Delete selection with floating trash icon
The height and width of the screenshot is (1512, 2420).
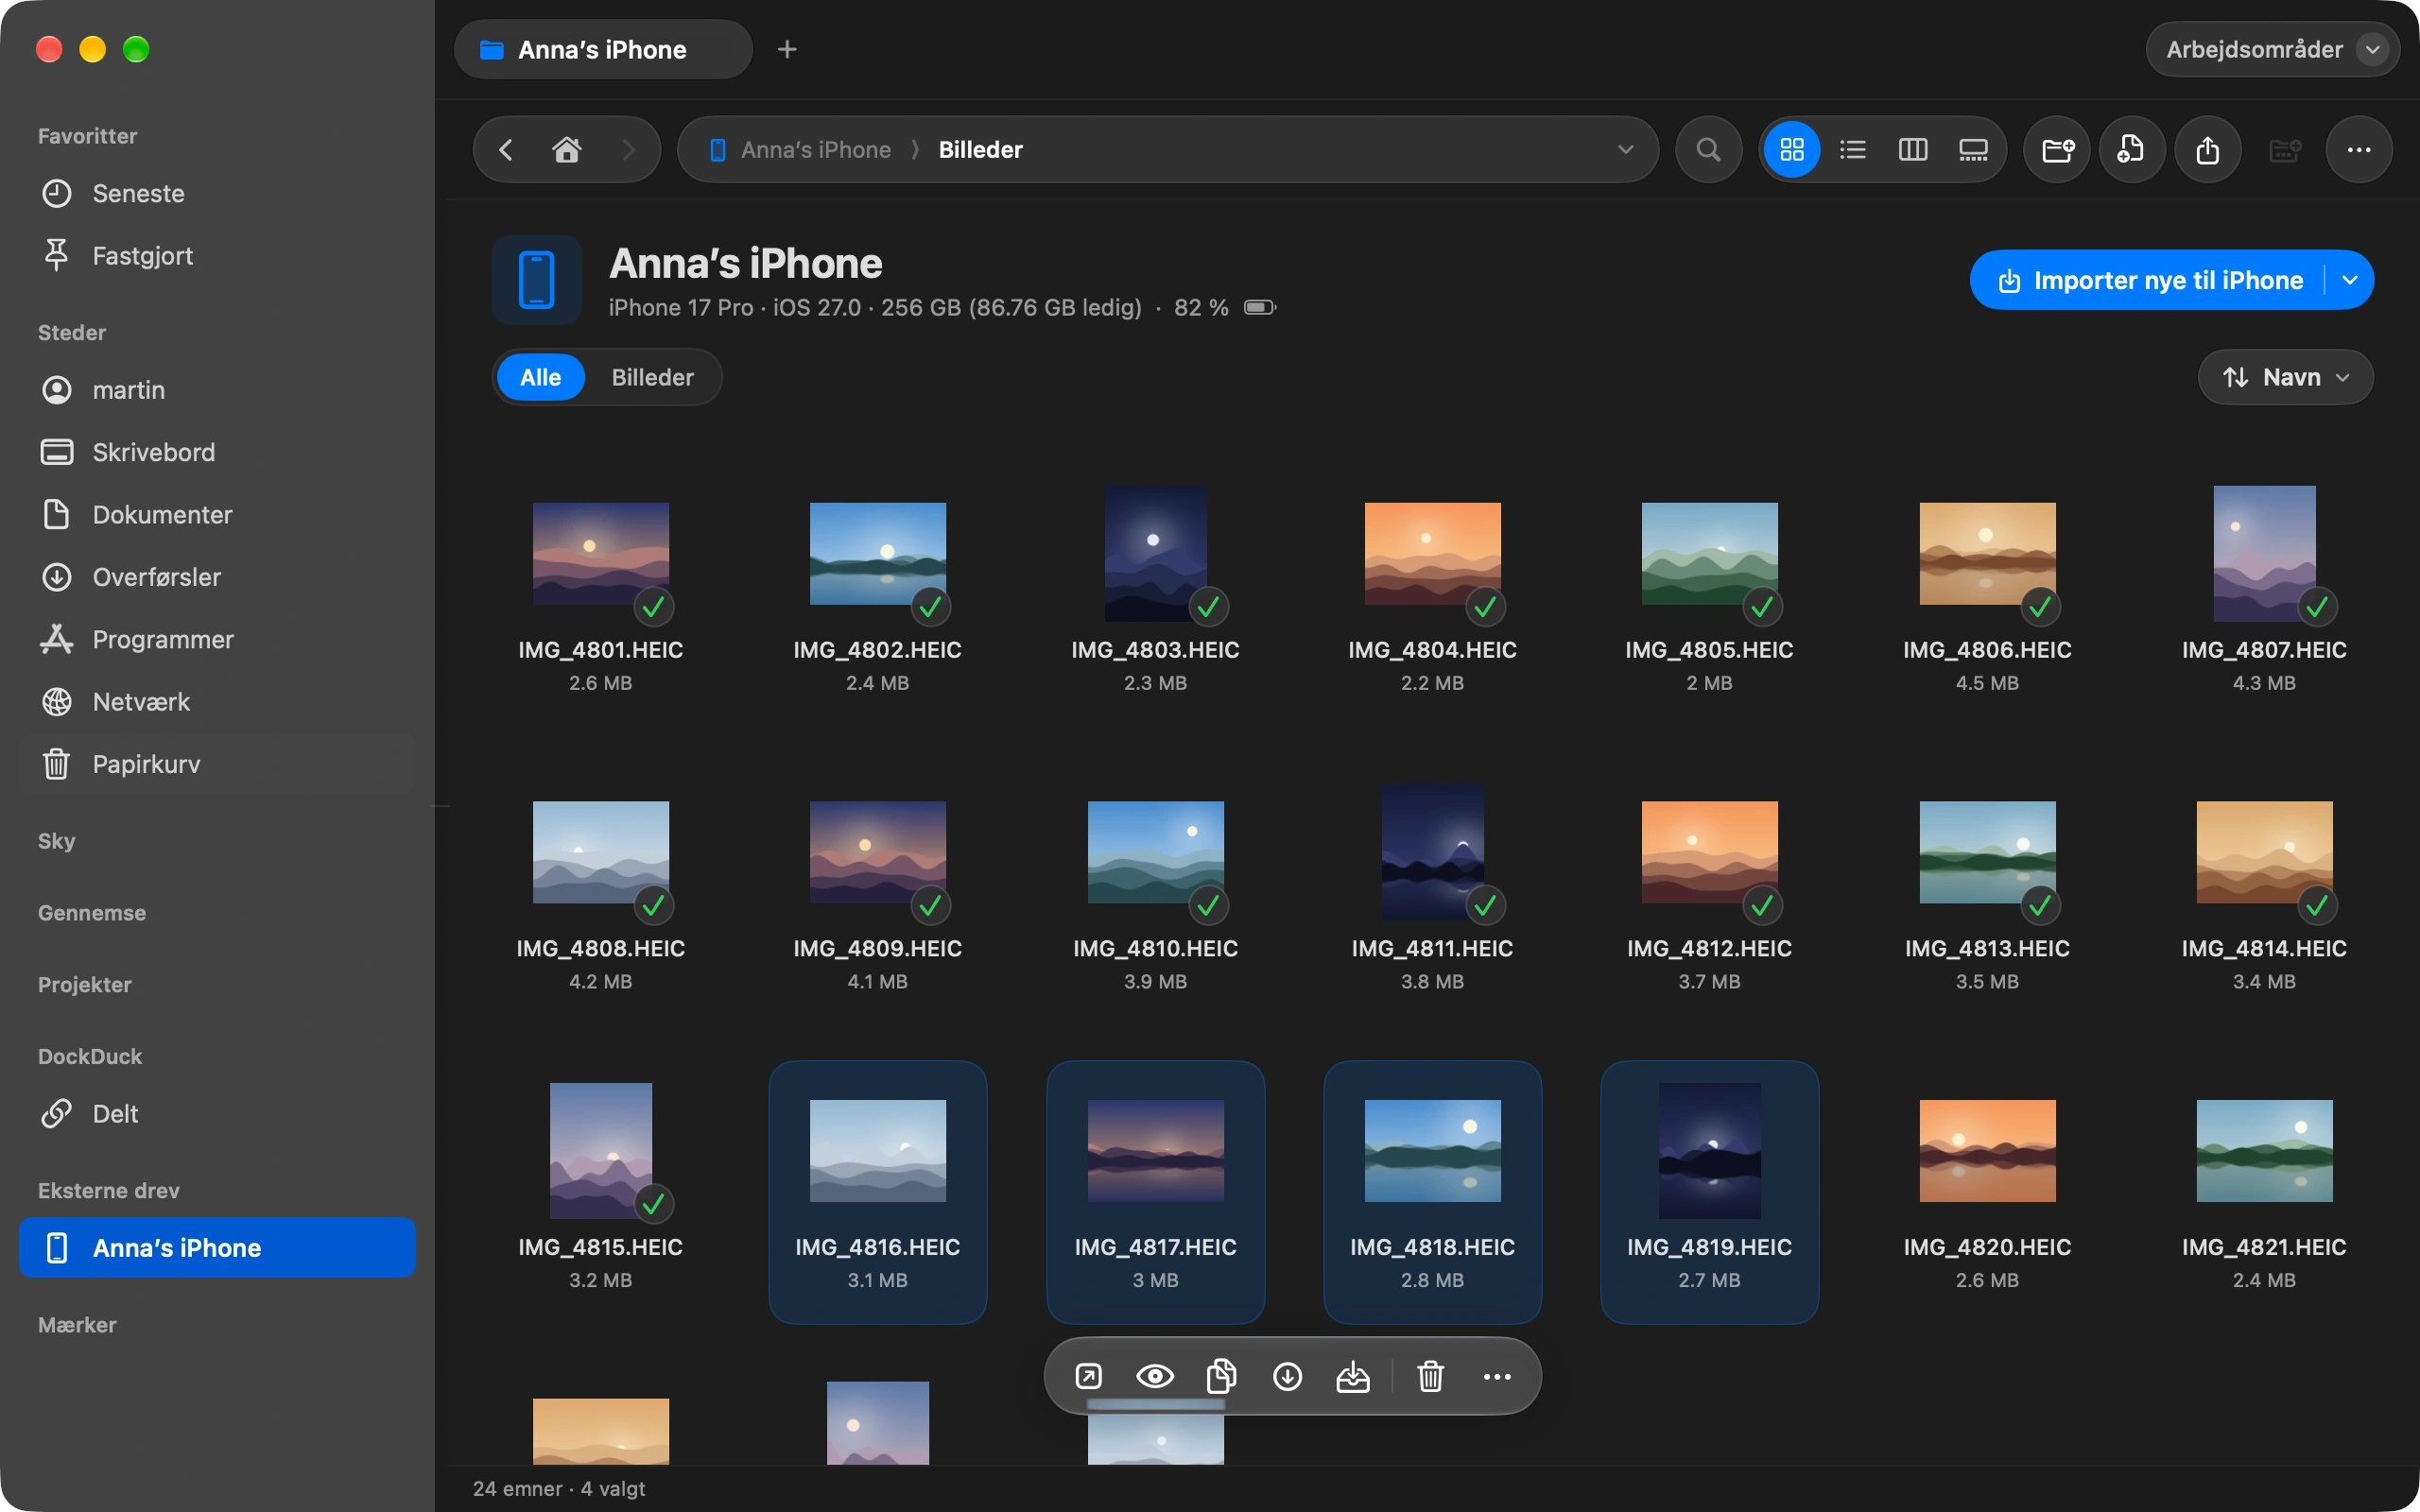(1430, 1376)
